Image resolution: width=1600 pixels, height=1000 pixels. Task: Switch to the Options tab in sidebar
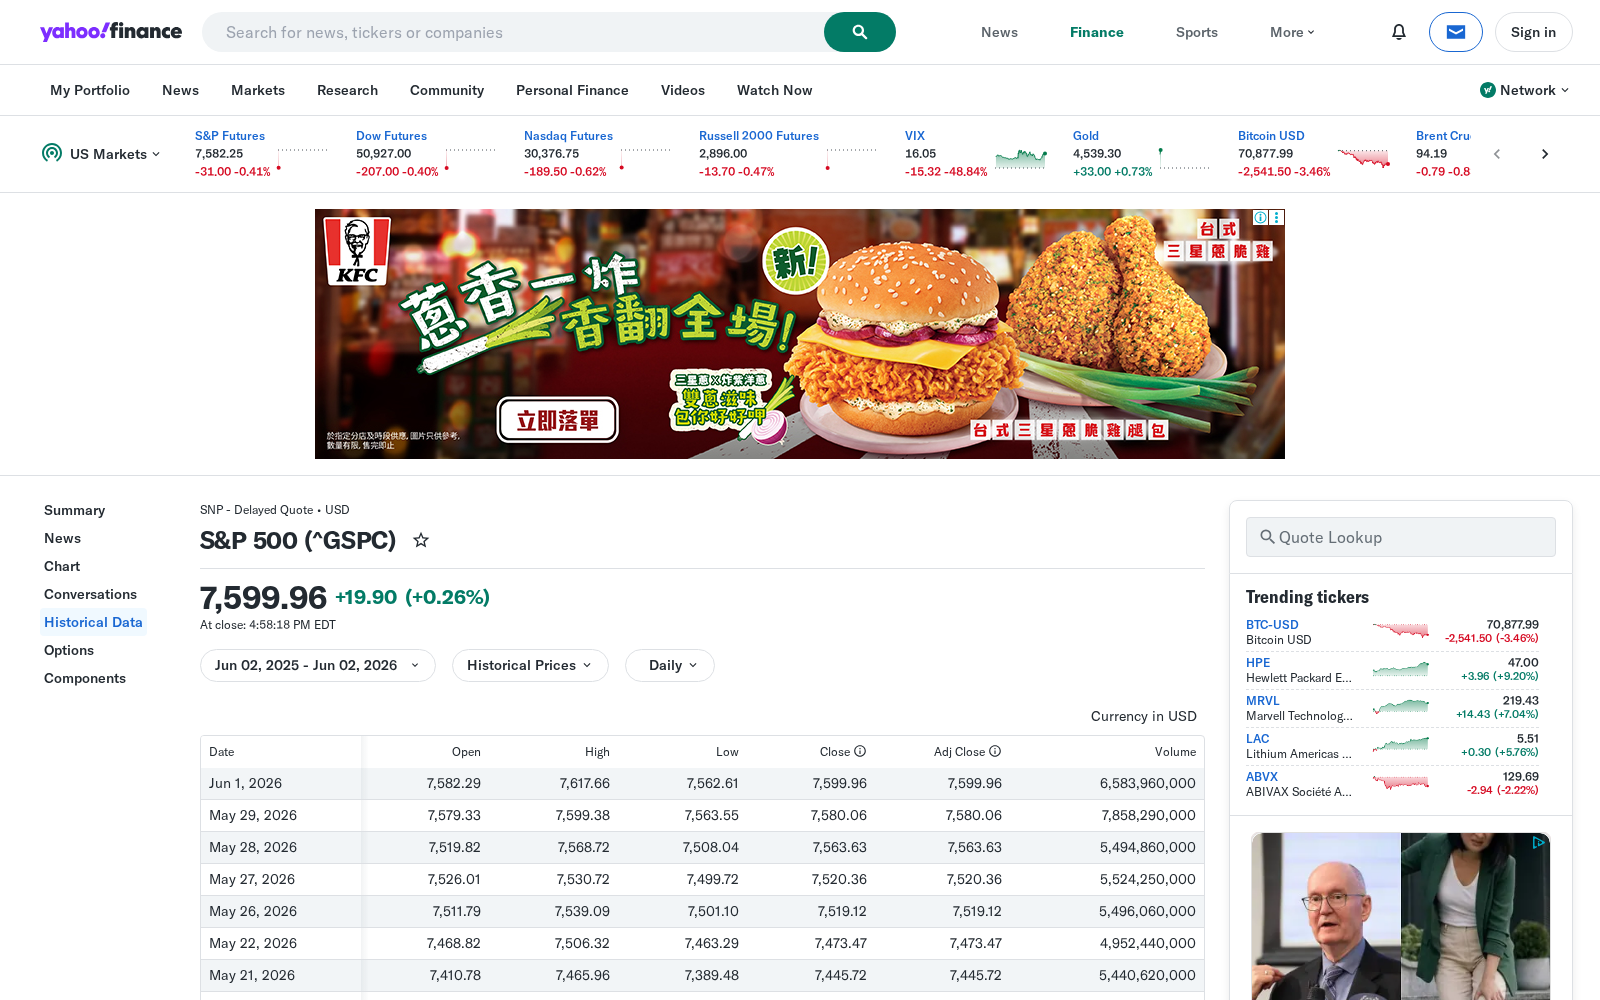(69, 650)
